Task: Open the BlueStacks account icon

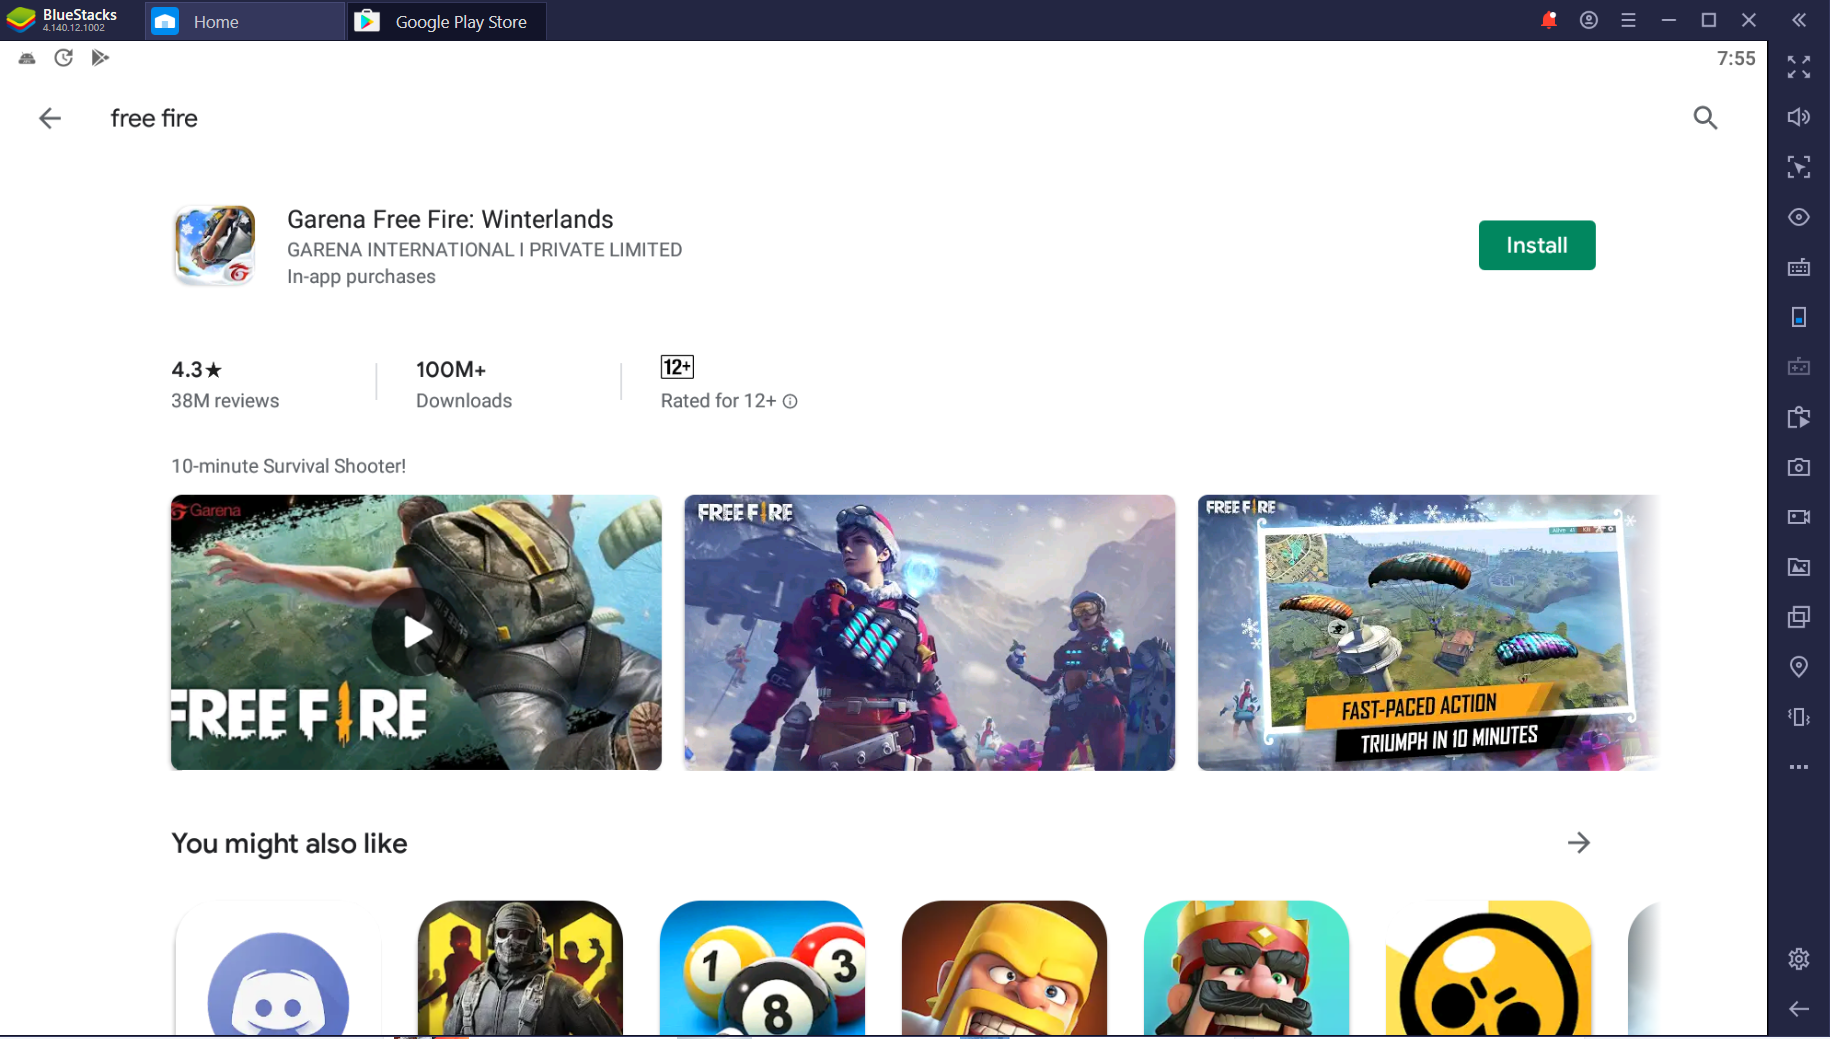Action: point(1589,20)
